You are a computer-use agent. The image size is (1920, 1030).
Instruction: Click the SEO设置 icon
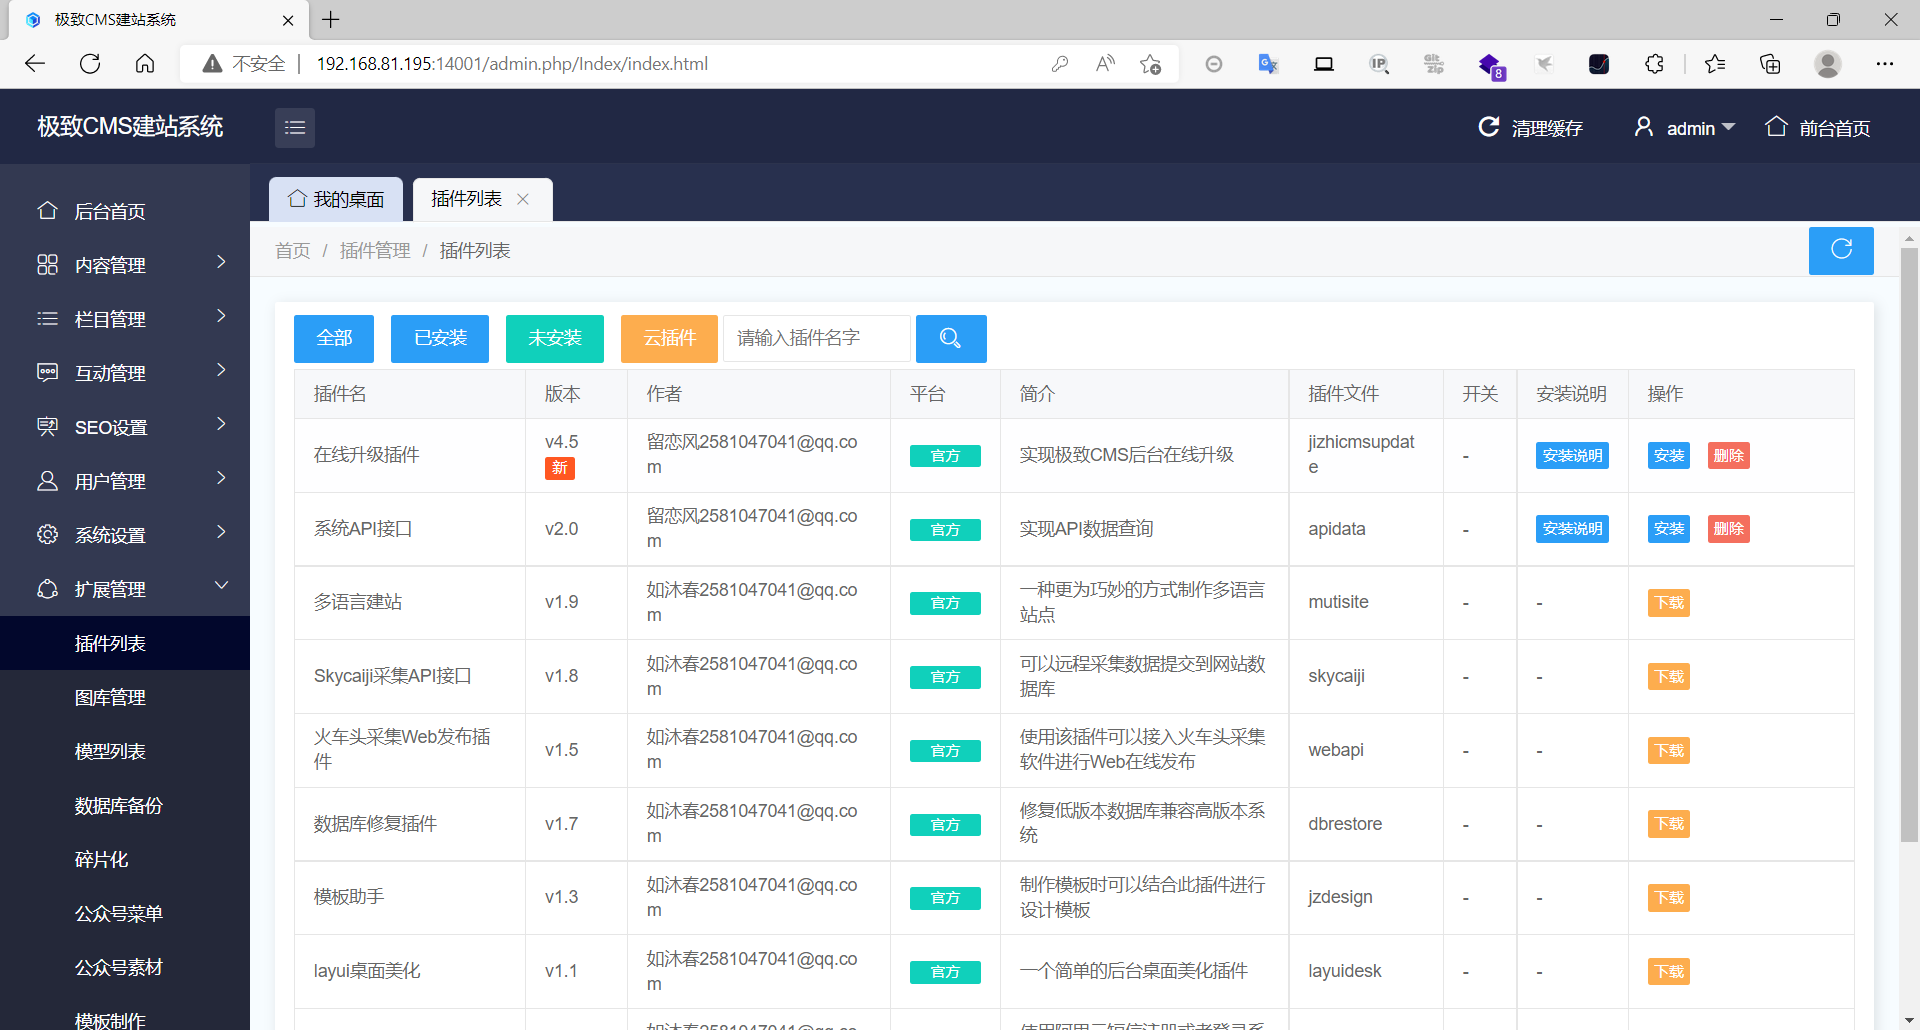click(x=47, y=427)
